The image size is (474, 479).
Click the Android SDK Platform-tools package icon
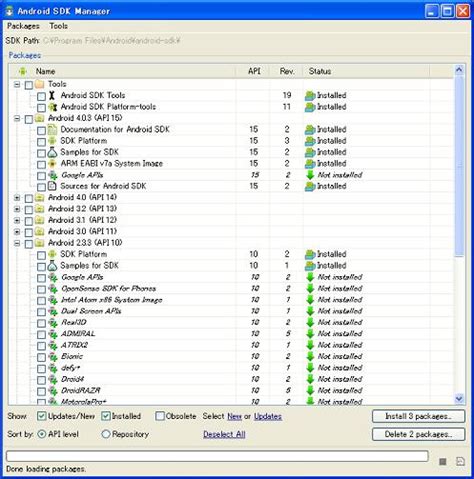point(53,107)
